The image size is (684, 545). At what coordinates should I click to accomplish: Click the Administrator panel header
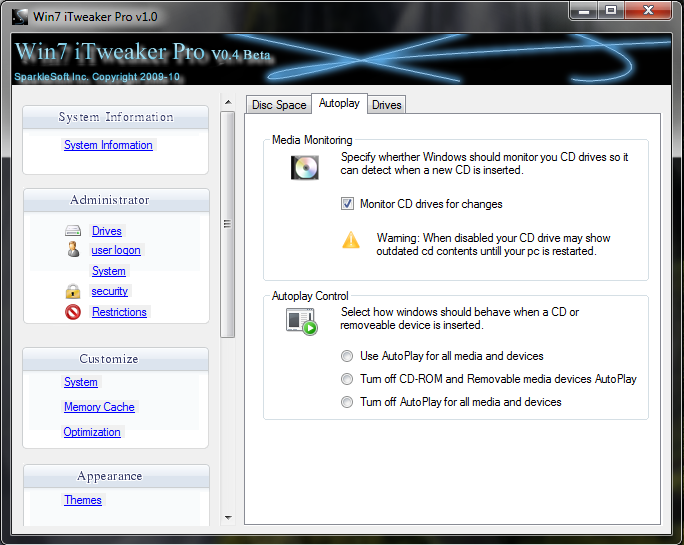click(116, 200)
